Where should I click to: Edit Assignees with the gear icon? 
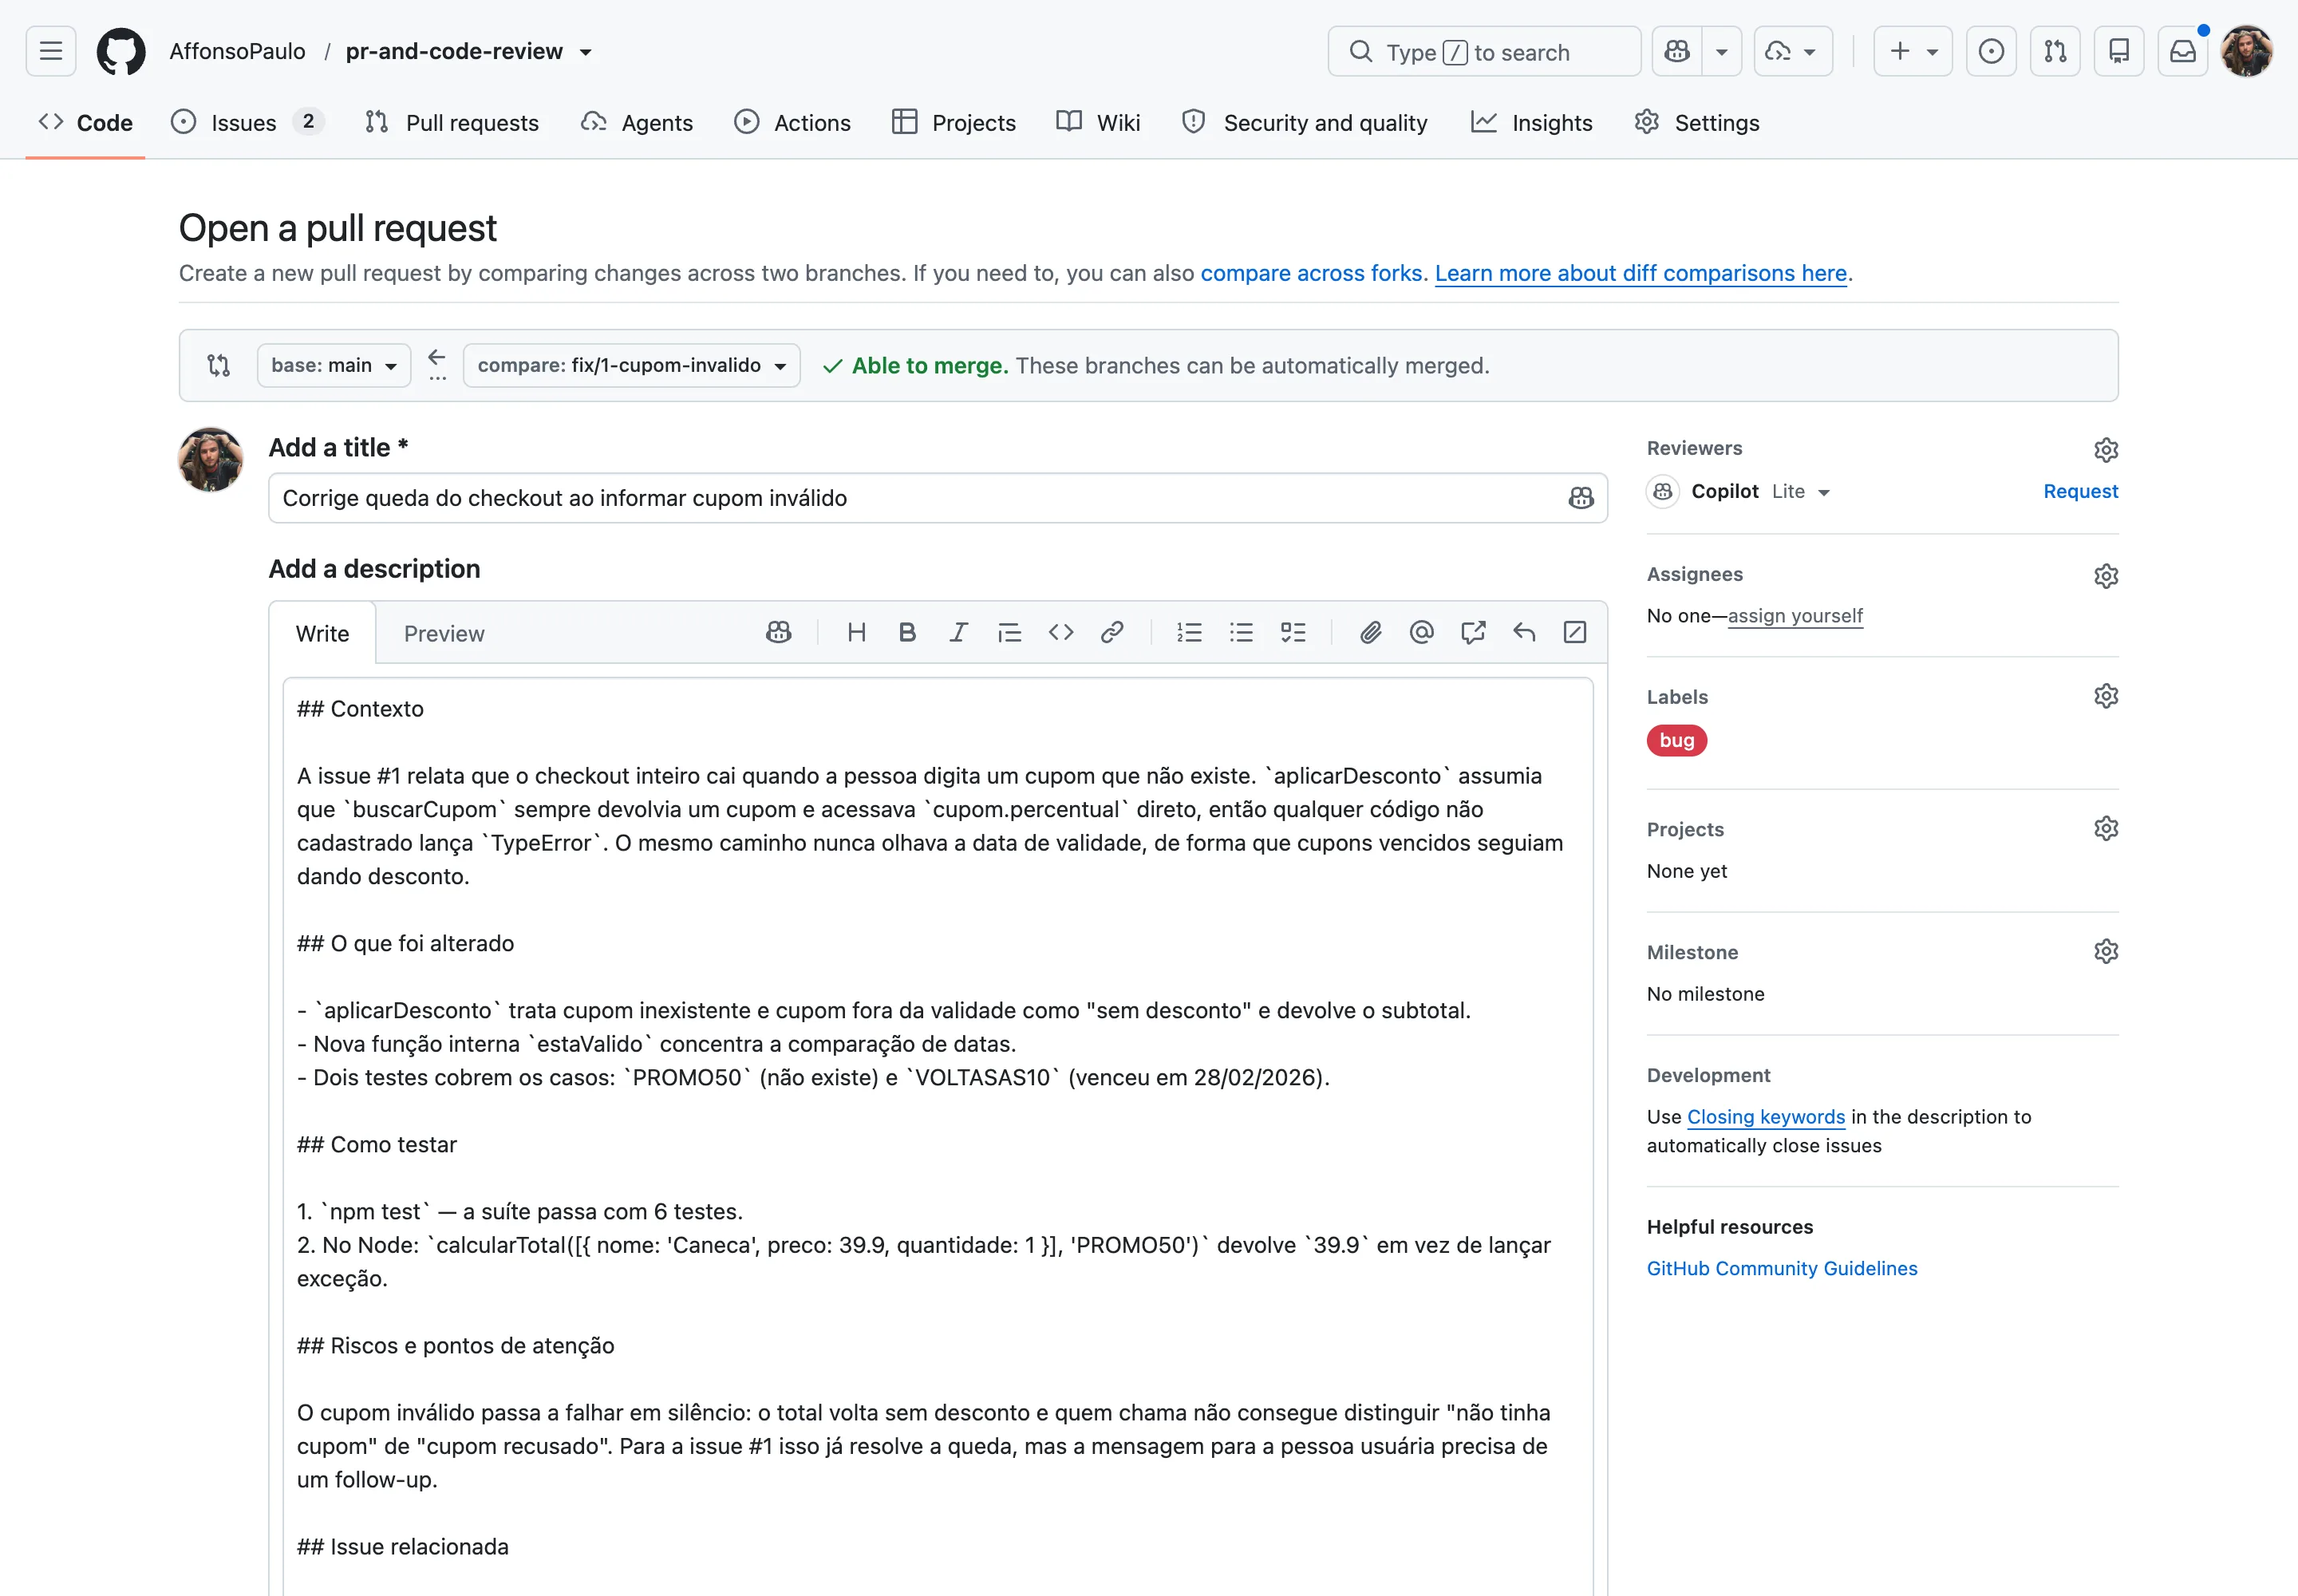click(x=2106, y=576)
